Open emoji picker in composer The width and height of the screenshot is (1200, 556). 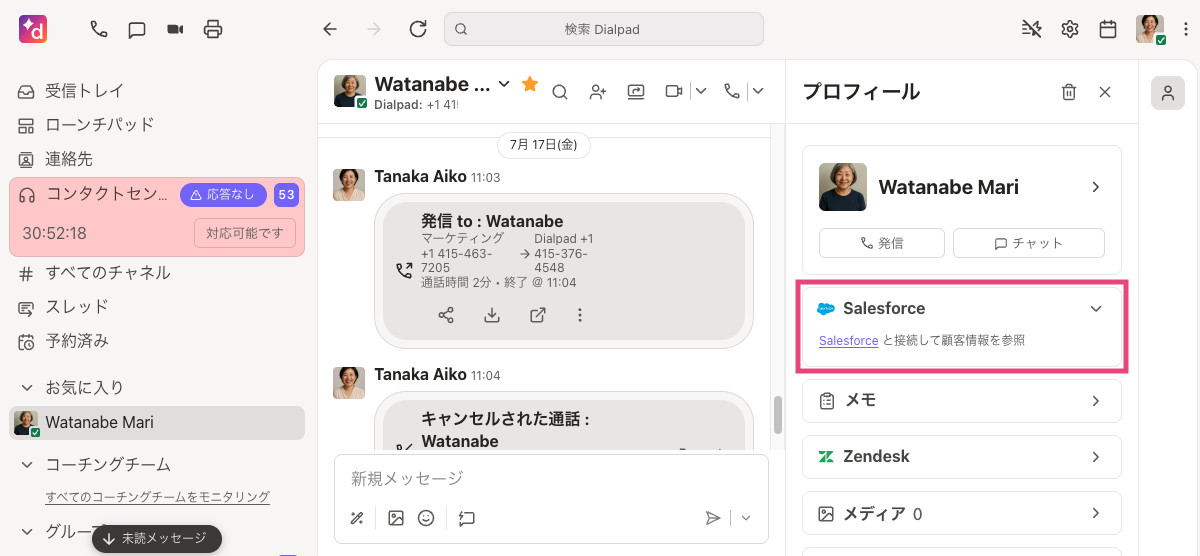click(426, 518)
